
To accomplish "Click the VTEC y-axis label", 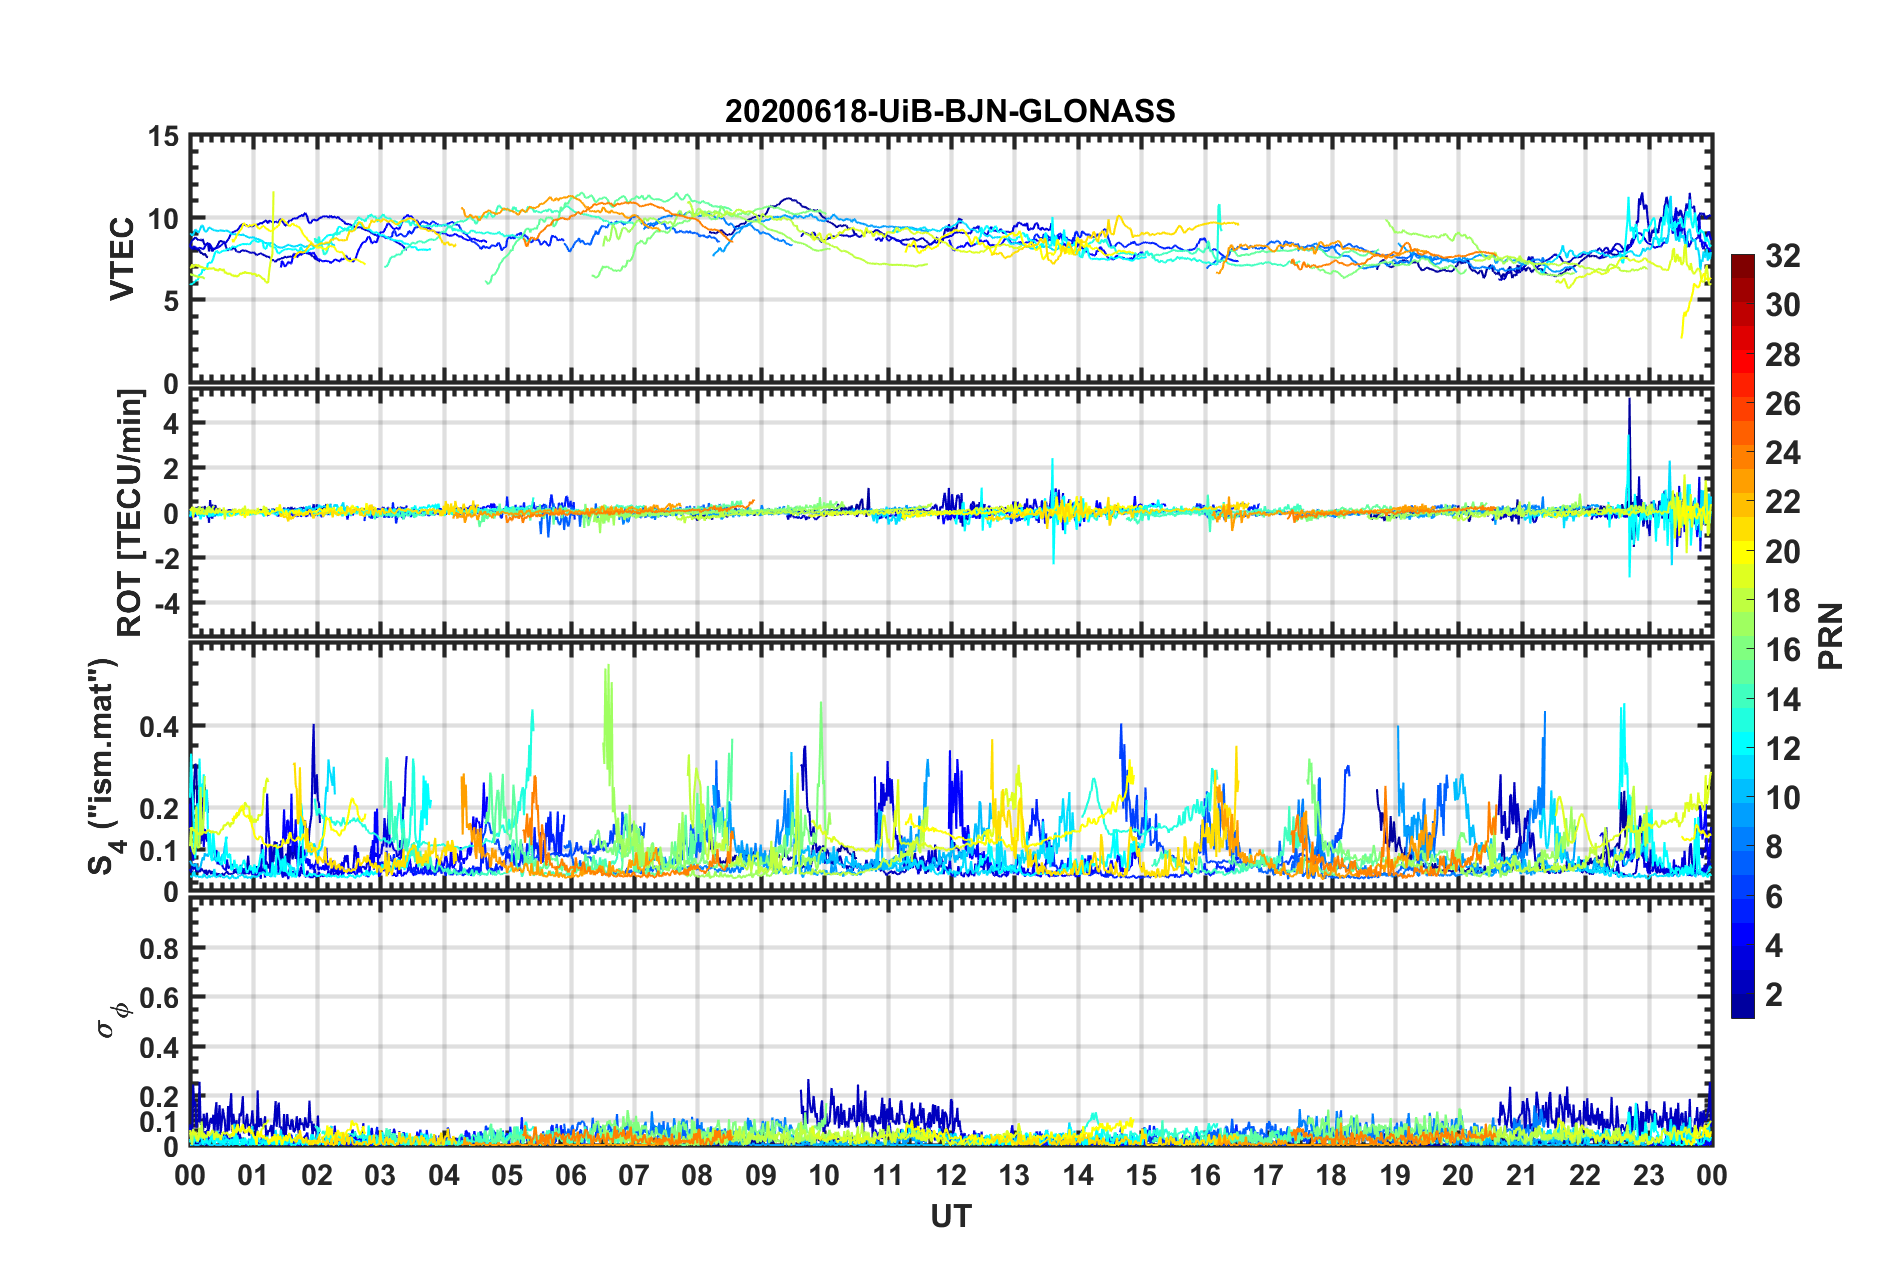I will coord(122,259).
